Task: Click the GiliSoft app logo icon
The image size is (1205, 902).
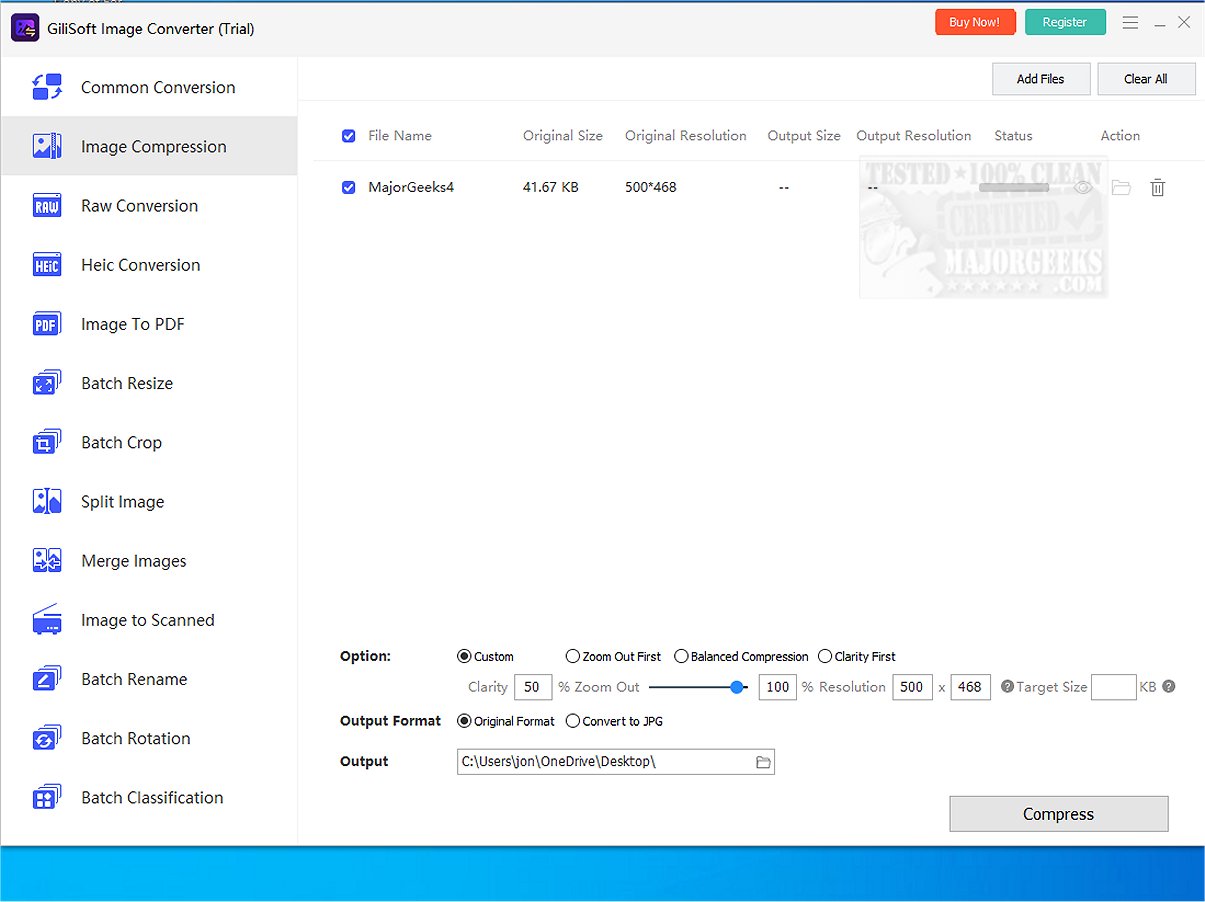Action: [x=24, y=28]
